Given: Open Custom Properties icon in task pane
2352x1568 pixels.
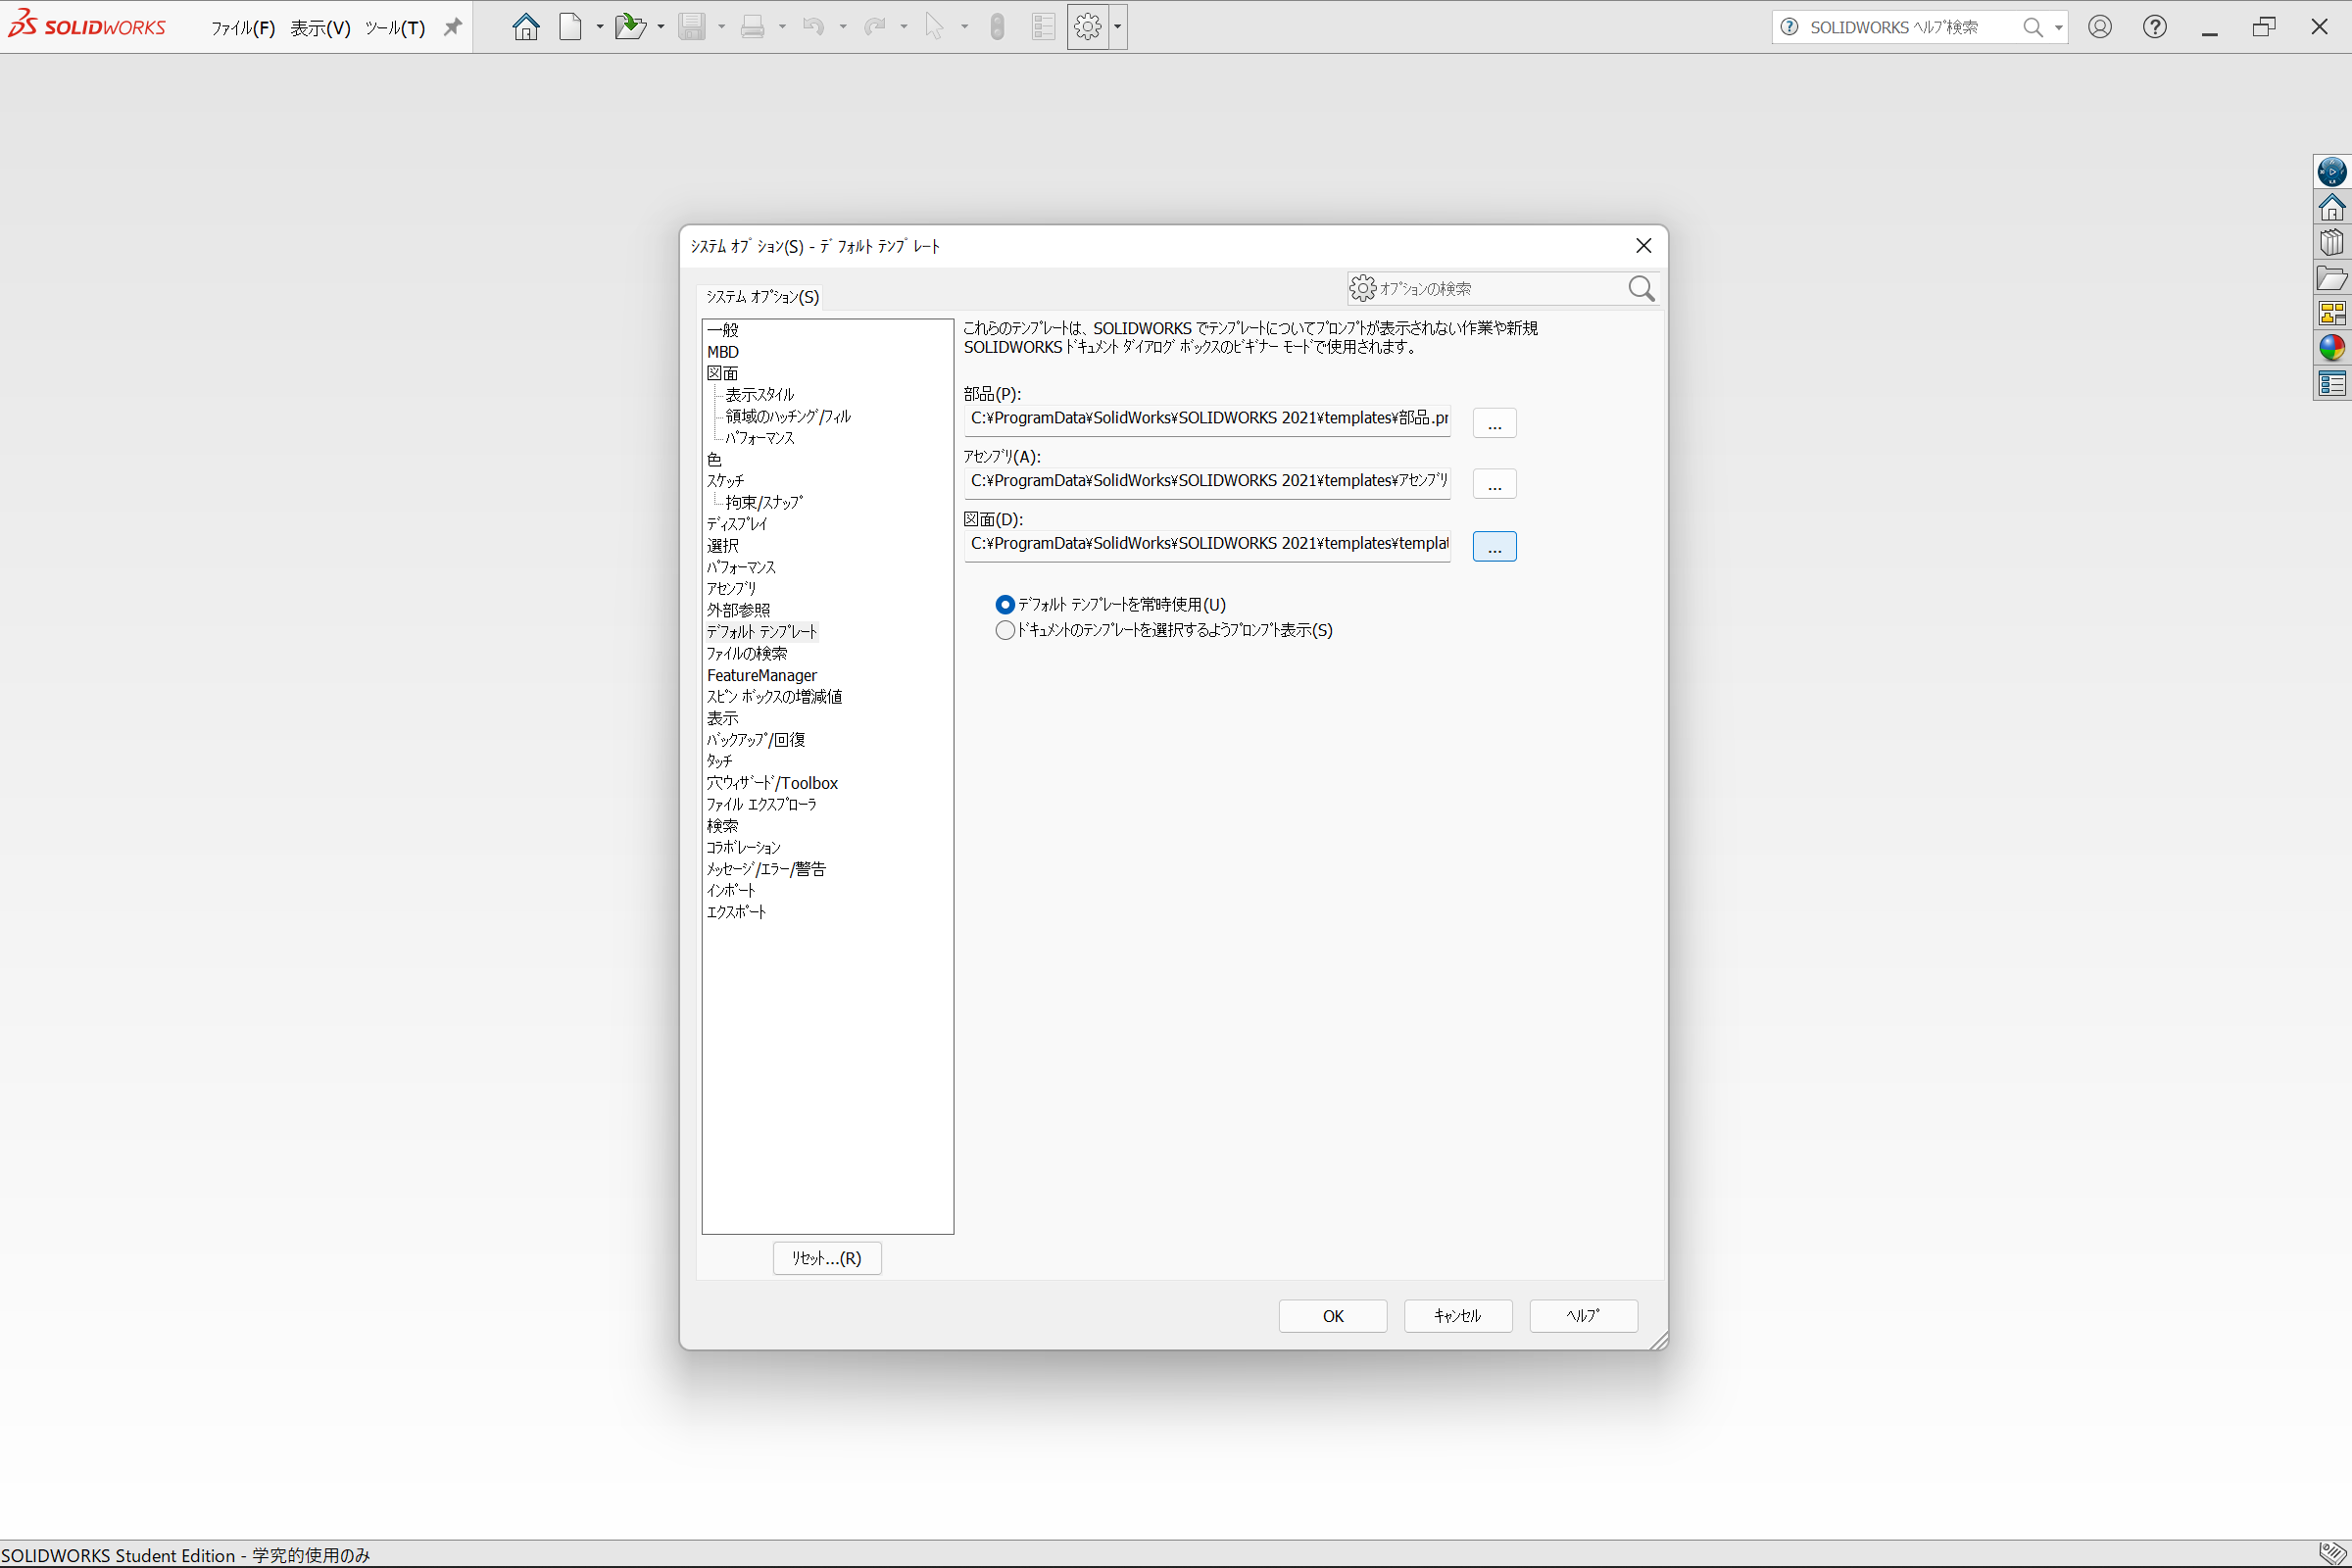Looking at the screenshot, I should click(2332, 384).
